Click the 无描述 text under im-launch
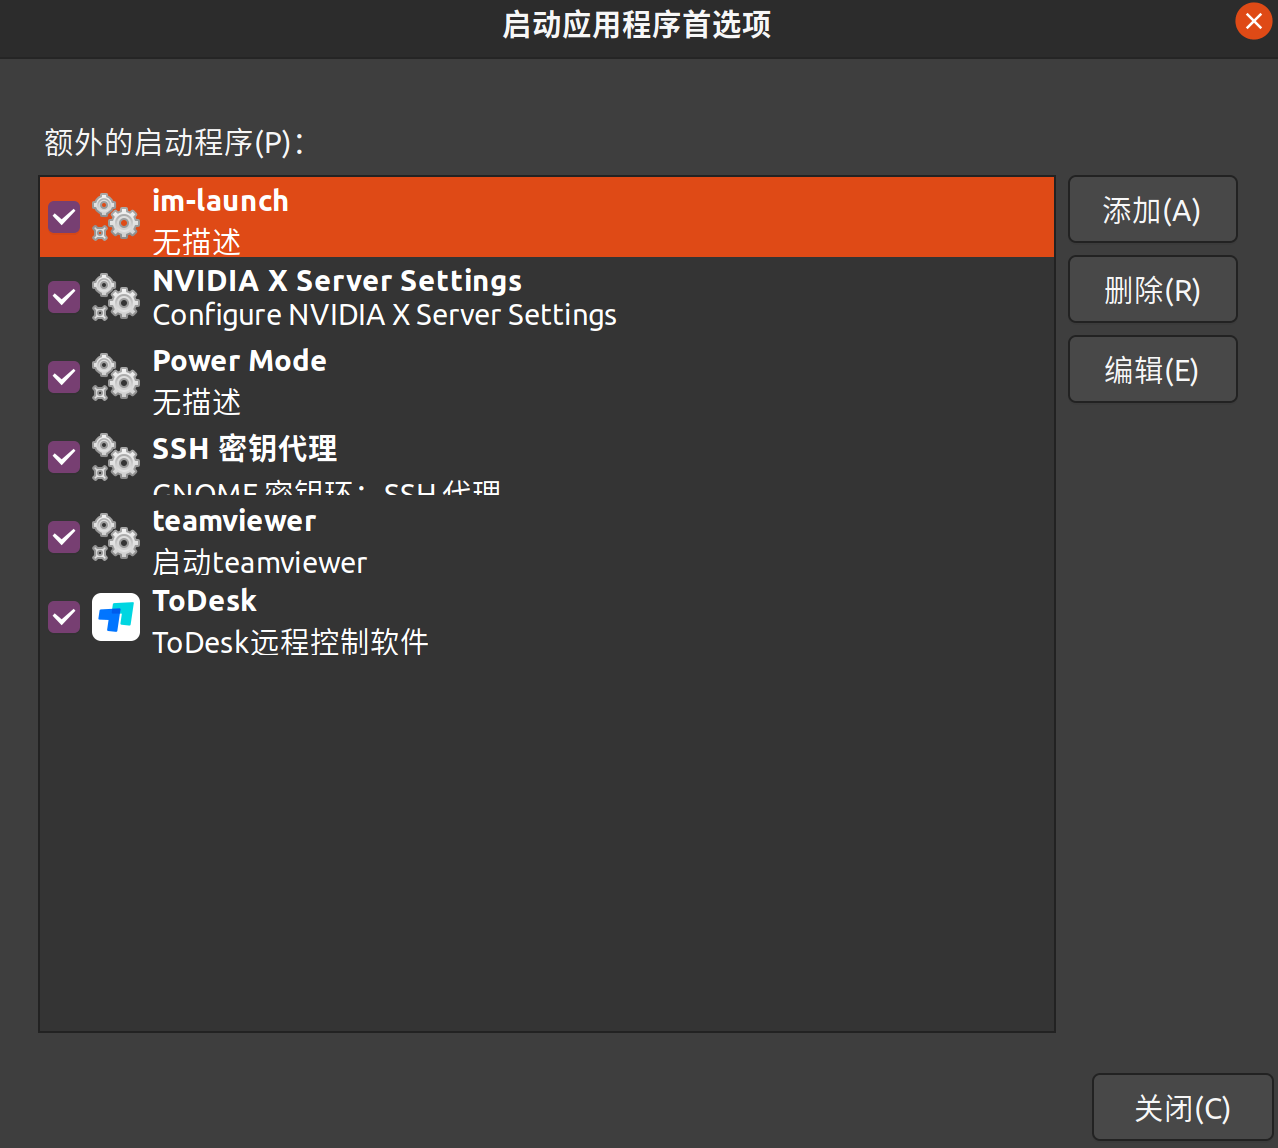The image size is (1278, 1148). pyautogui.click(x=196, y=242)
